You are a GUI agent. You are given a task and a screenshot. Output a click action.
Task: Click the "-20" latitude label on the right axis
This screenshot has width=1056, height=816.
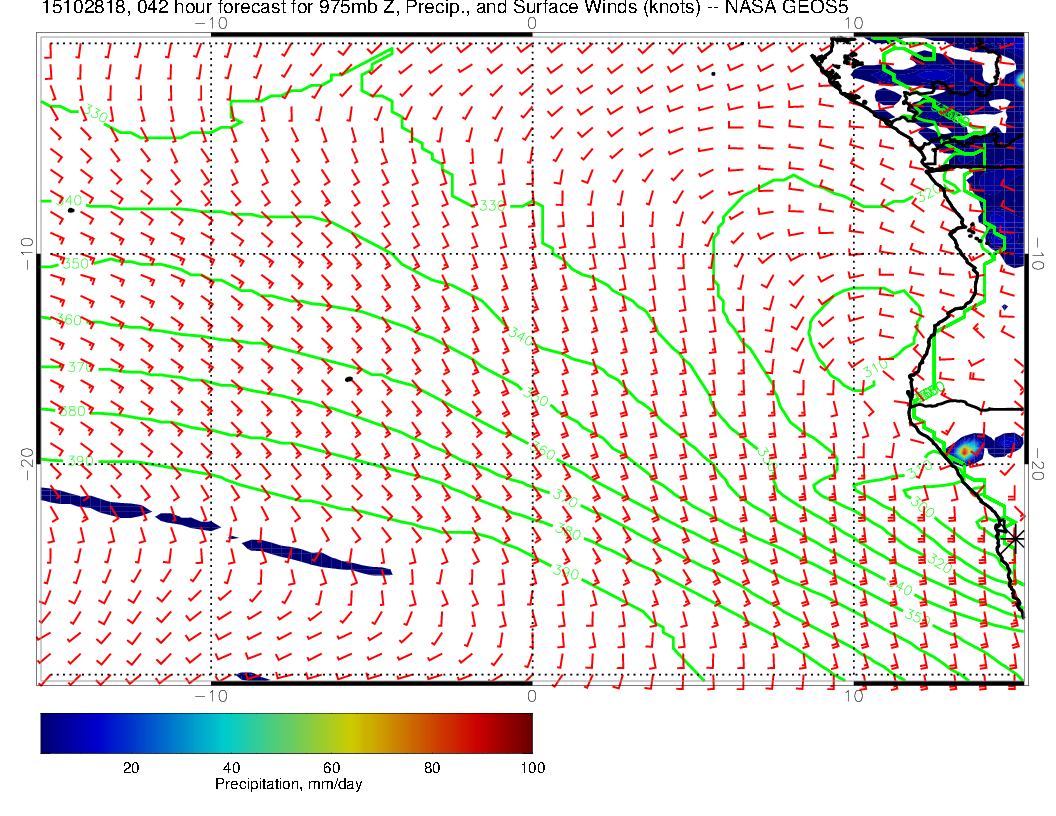click(1036, 464)
